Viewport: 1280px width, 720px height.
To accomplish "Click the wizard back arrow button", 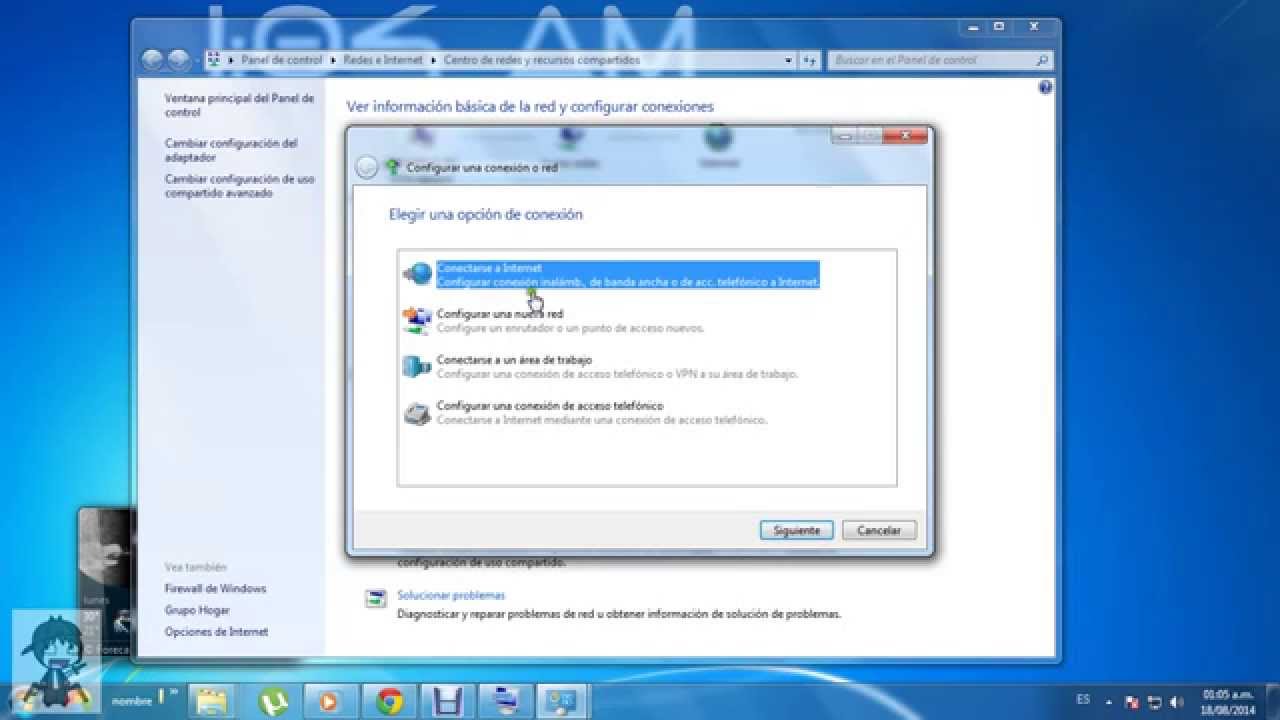I will (367, 168).
